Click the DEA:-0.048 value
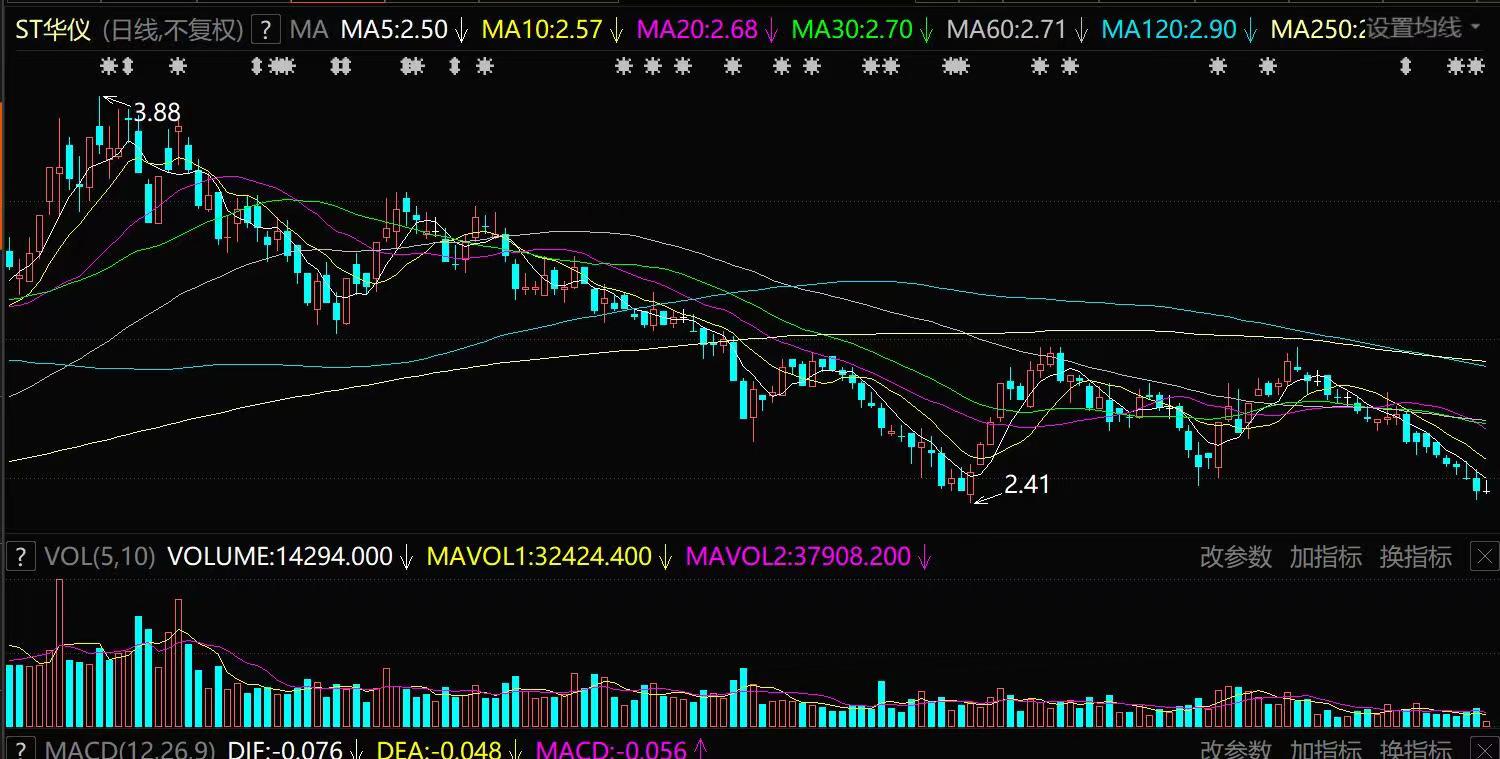This screenshot has height=759, width=1500. [x=441, y=749]
